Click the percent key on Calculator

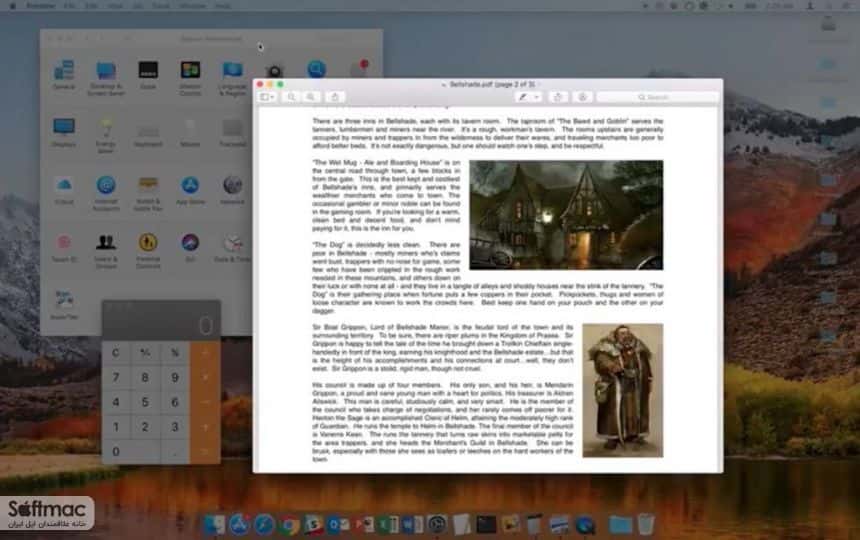[175, 353]
